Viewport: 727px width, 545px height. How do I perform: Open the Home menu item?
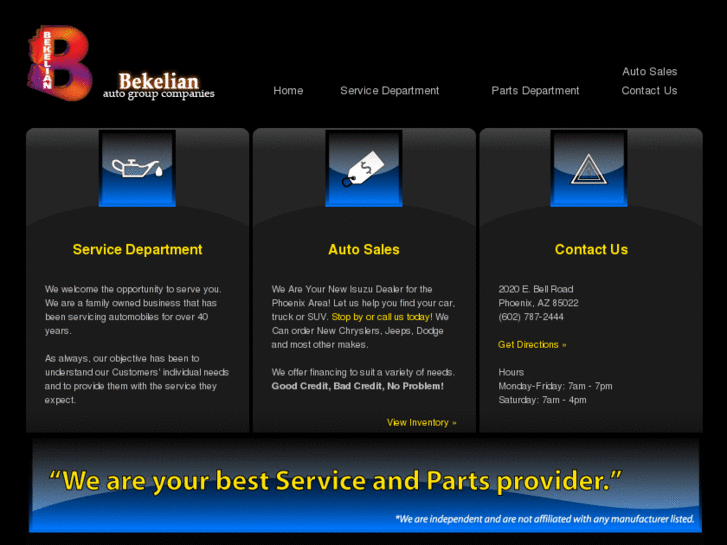coord(288,90)
